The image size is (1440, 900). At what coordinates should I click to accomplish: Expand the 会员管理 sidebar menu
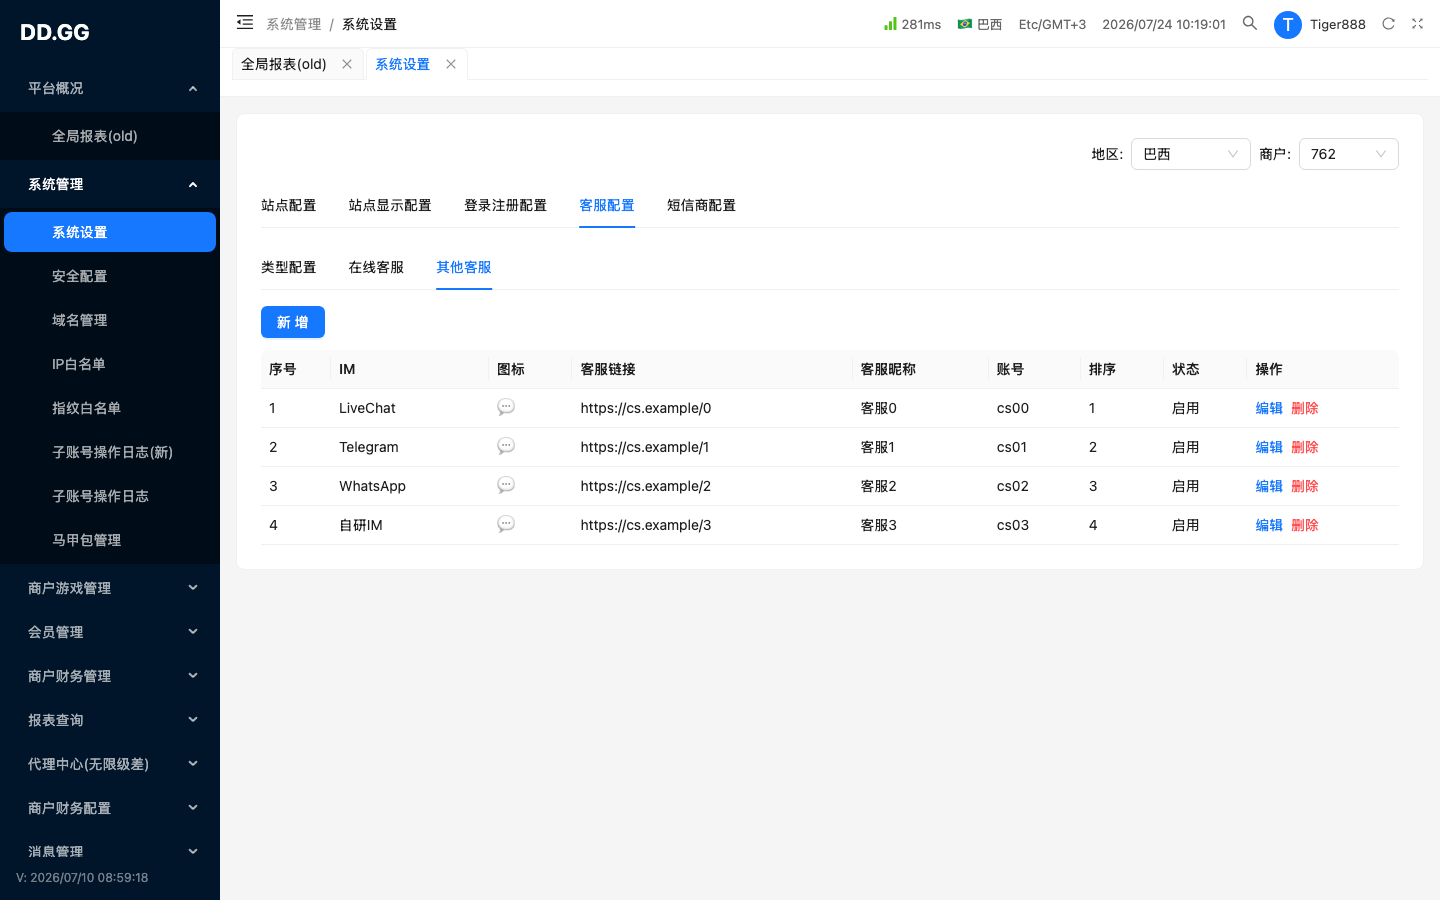(x=110, y=632)
